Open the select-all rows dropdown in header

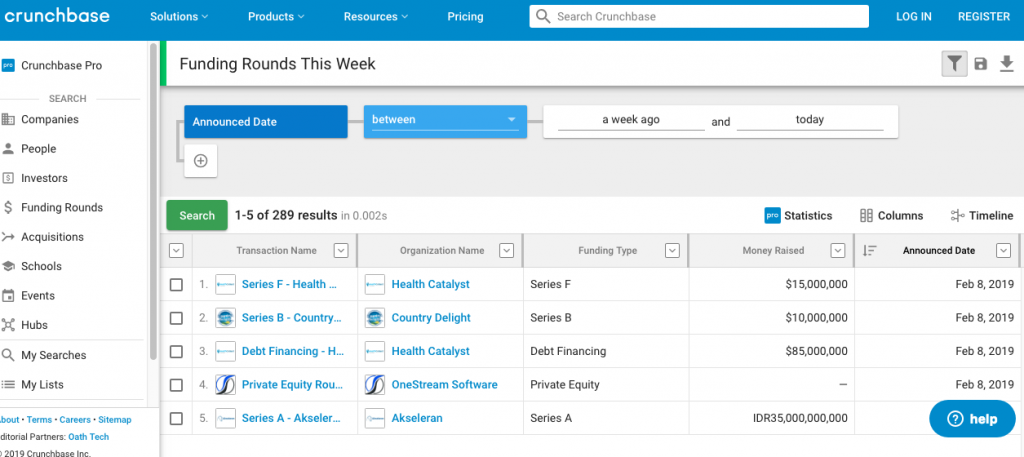coord(176,250)
